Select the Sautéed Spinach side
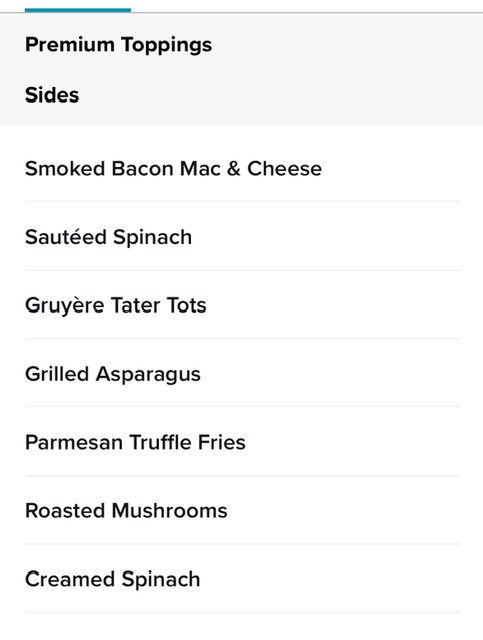Viewport: 483px width, 640px height. click(243, 237)
